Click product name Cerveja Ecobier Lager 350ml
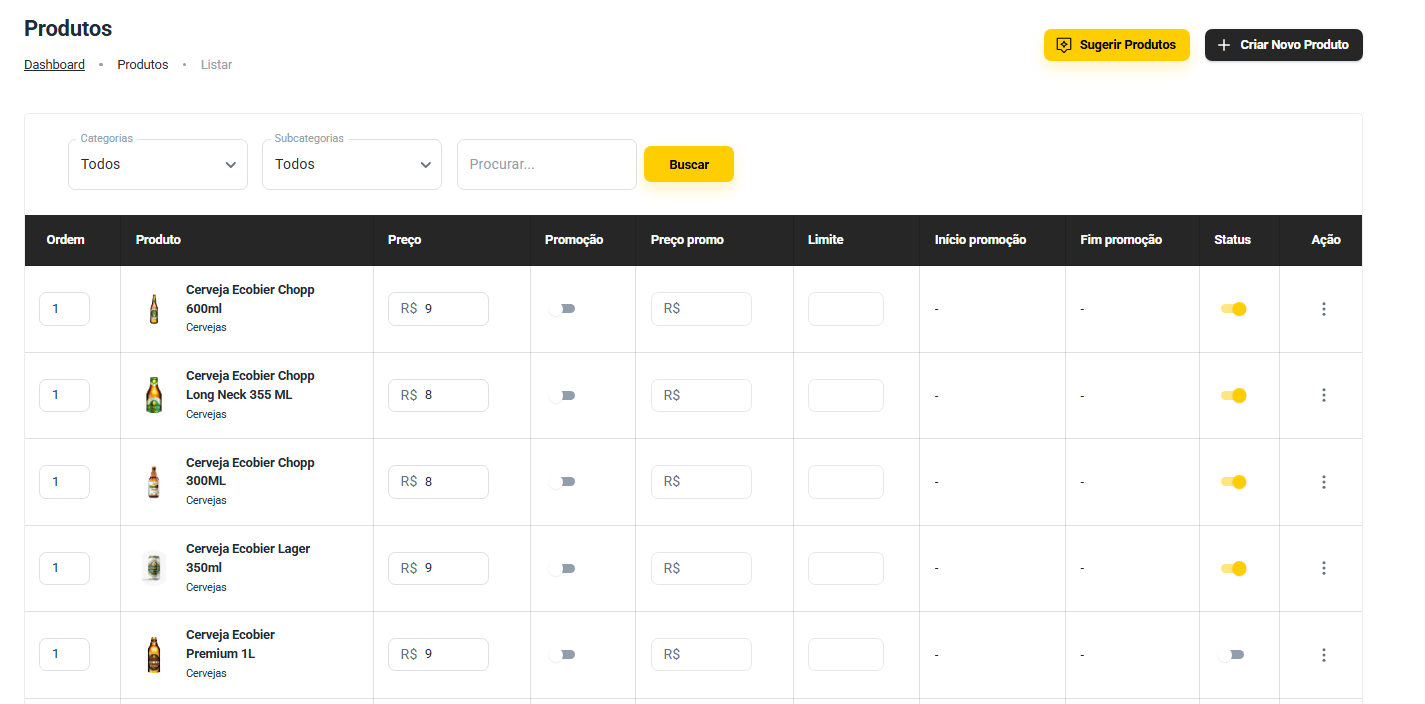This screenshot has width=1425, height=704. pos(248,558)
